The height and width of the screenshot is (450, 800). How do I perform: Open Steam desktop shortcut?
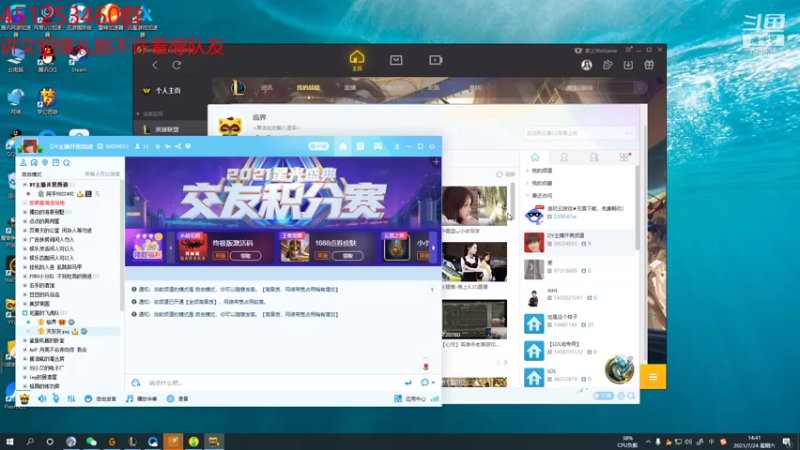coord(79,60)
